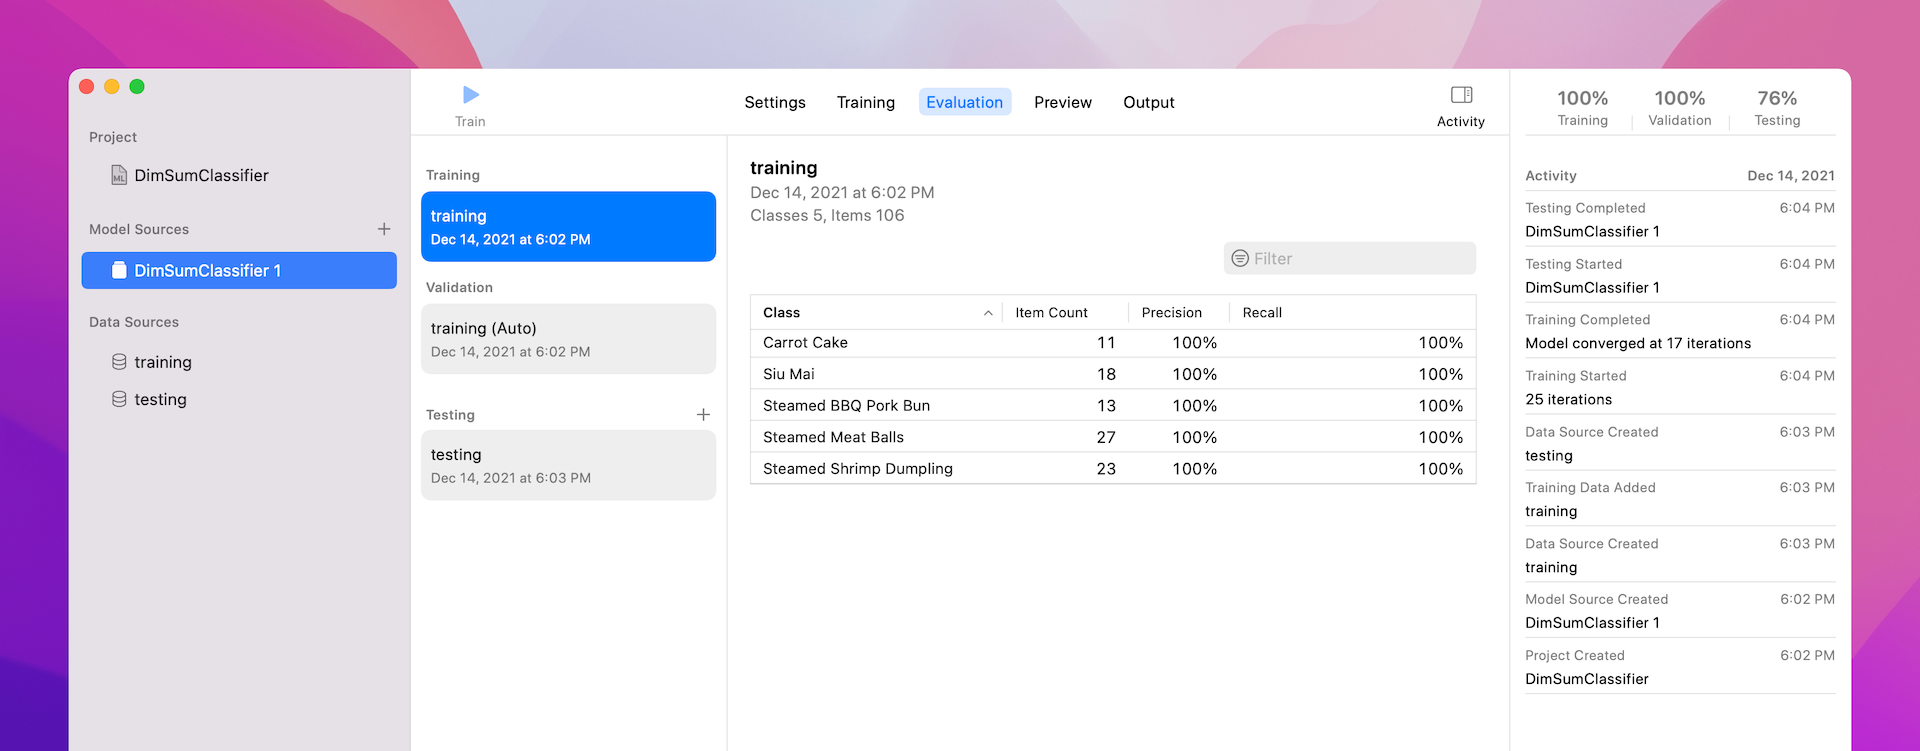The height and width of the screenshot is (751, 1920).
Task: Sort table by Class column arrow
Action: coord(987,313)
